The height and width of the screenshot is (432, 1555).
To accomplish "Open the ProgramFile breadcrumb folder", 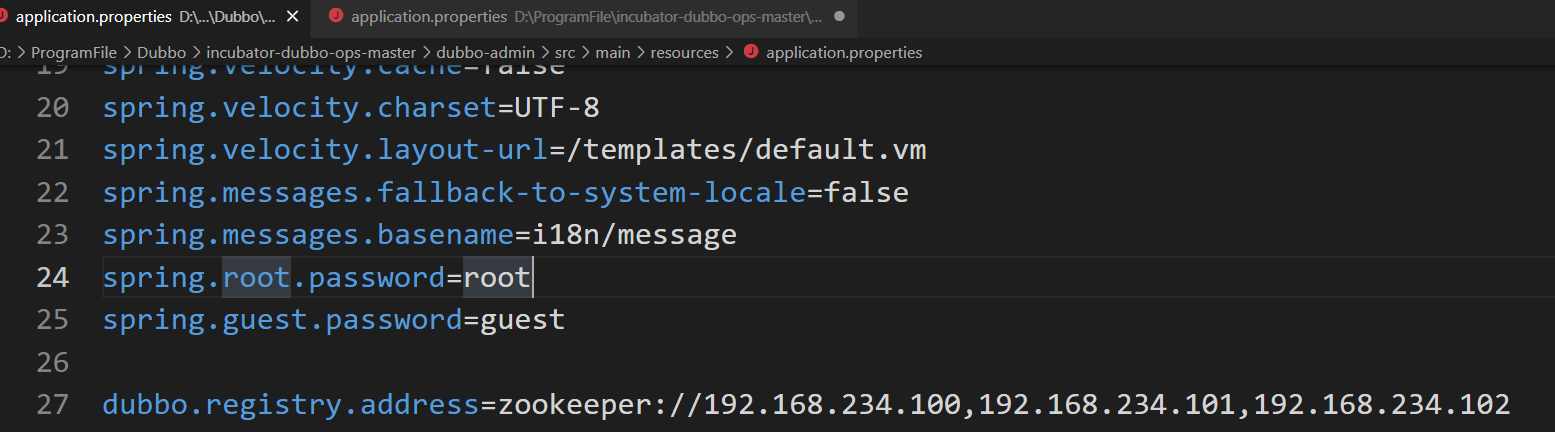I will click(x=74, y=53).
